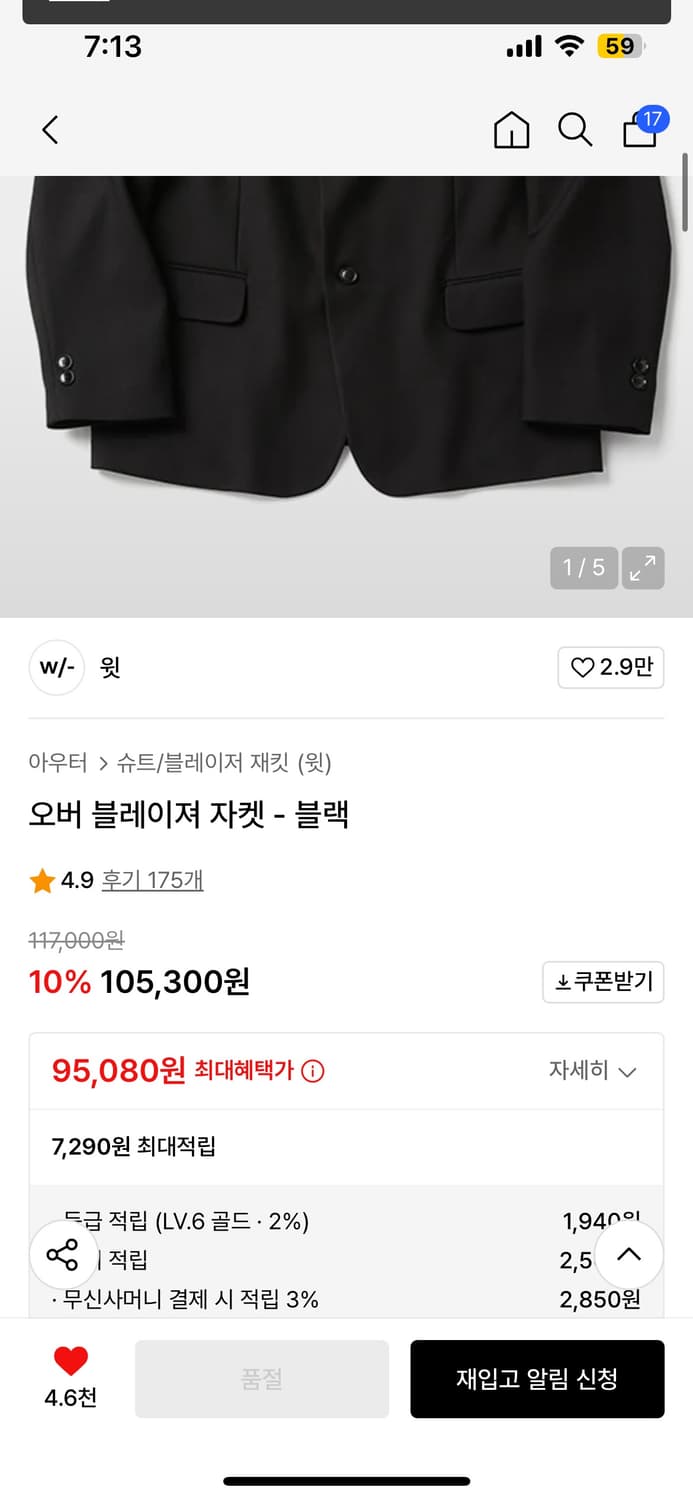Screen dimensions: 693x1500
Task: Open 후기 175개 reviews link
Action: click(152, 880)
